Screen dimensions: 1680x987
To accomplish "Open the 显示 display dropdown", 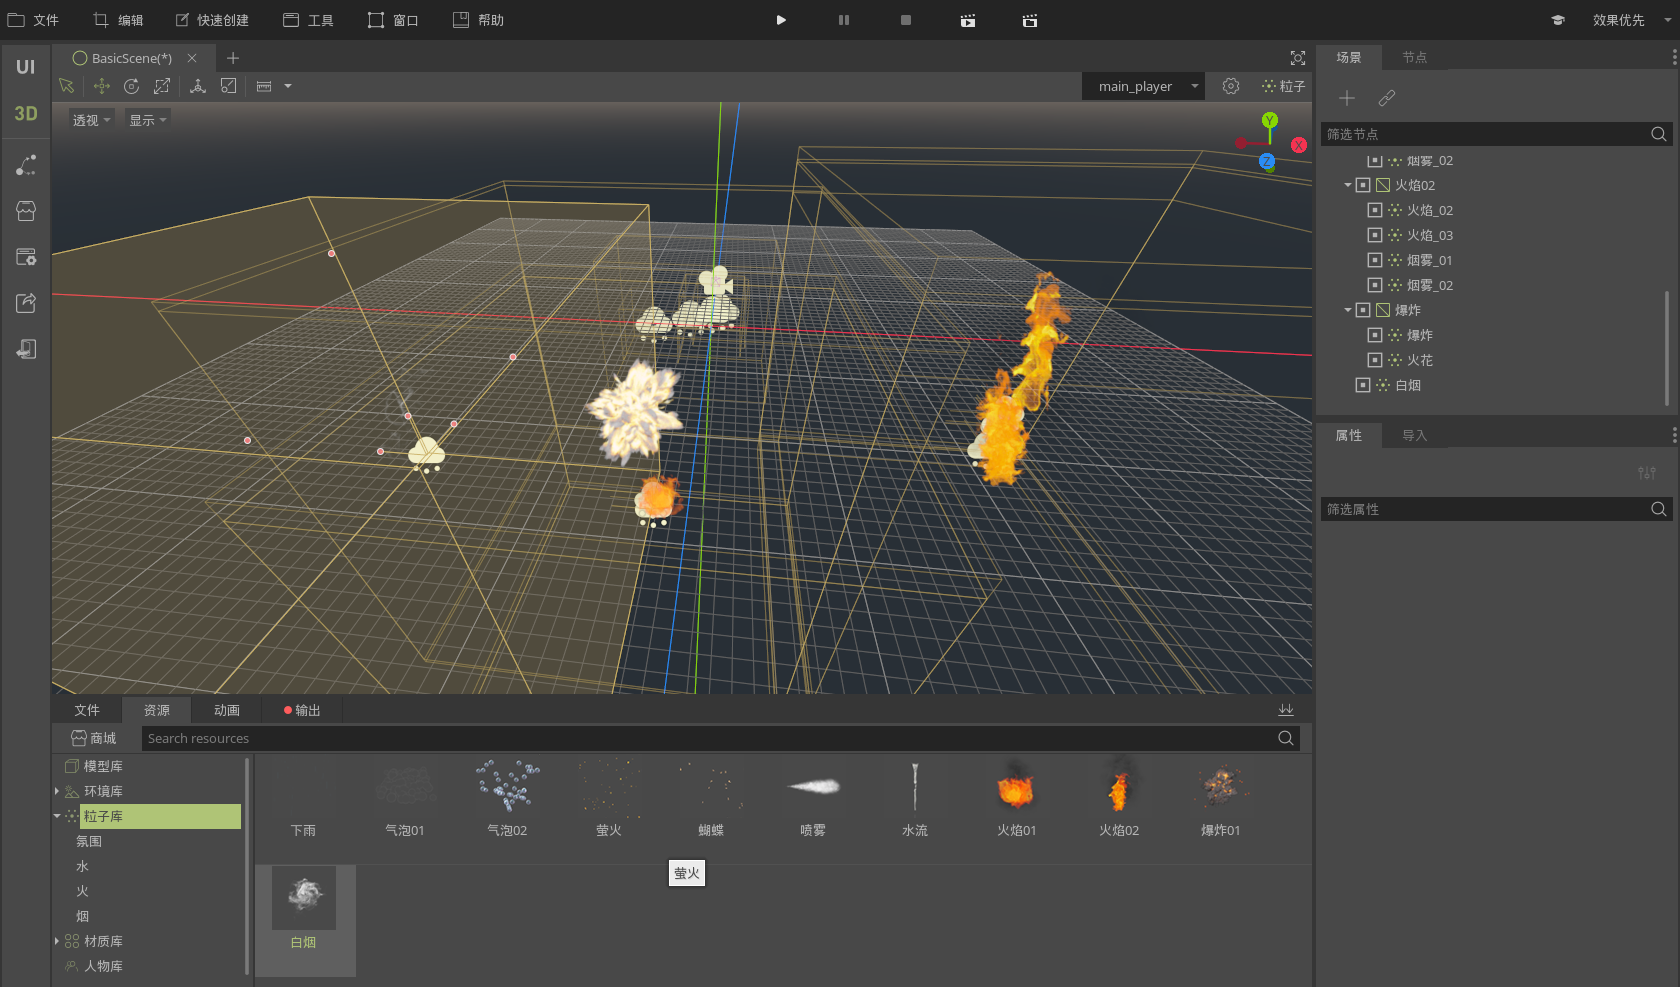I will [x=147, y=120].
